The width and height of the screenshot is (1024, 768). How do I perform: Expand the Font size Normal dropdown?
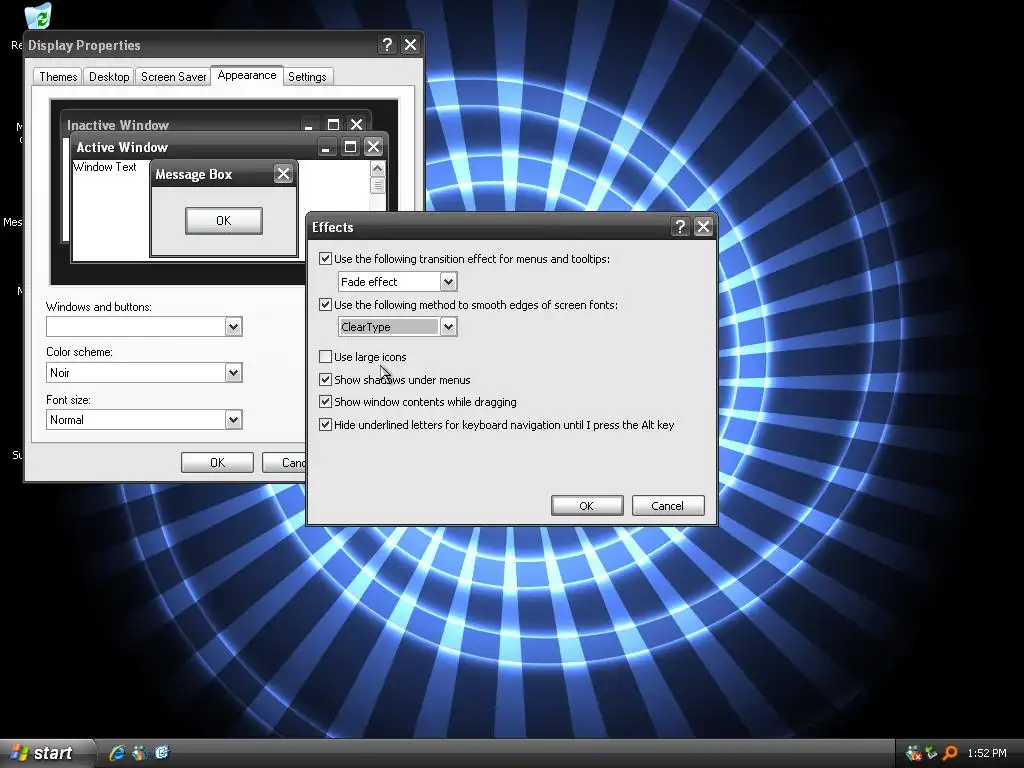coord(233,420)
